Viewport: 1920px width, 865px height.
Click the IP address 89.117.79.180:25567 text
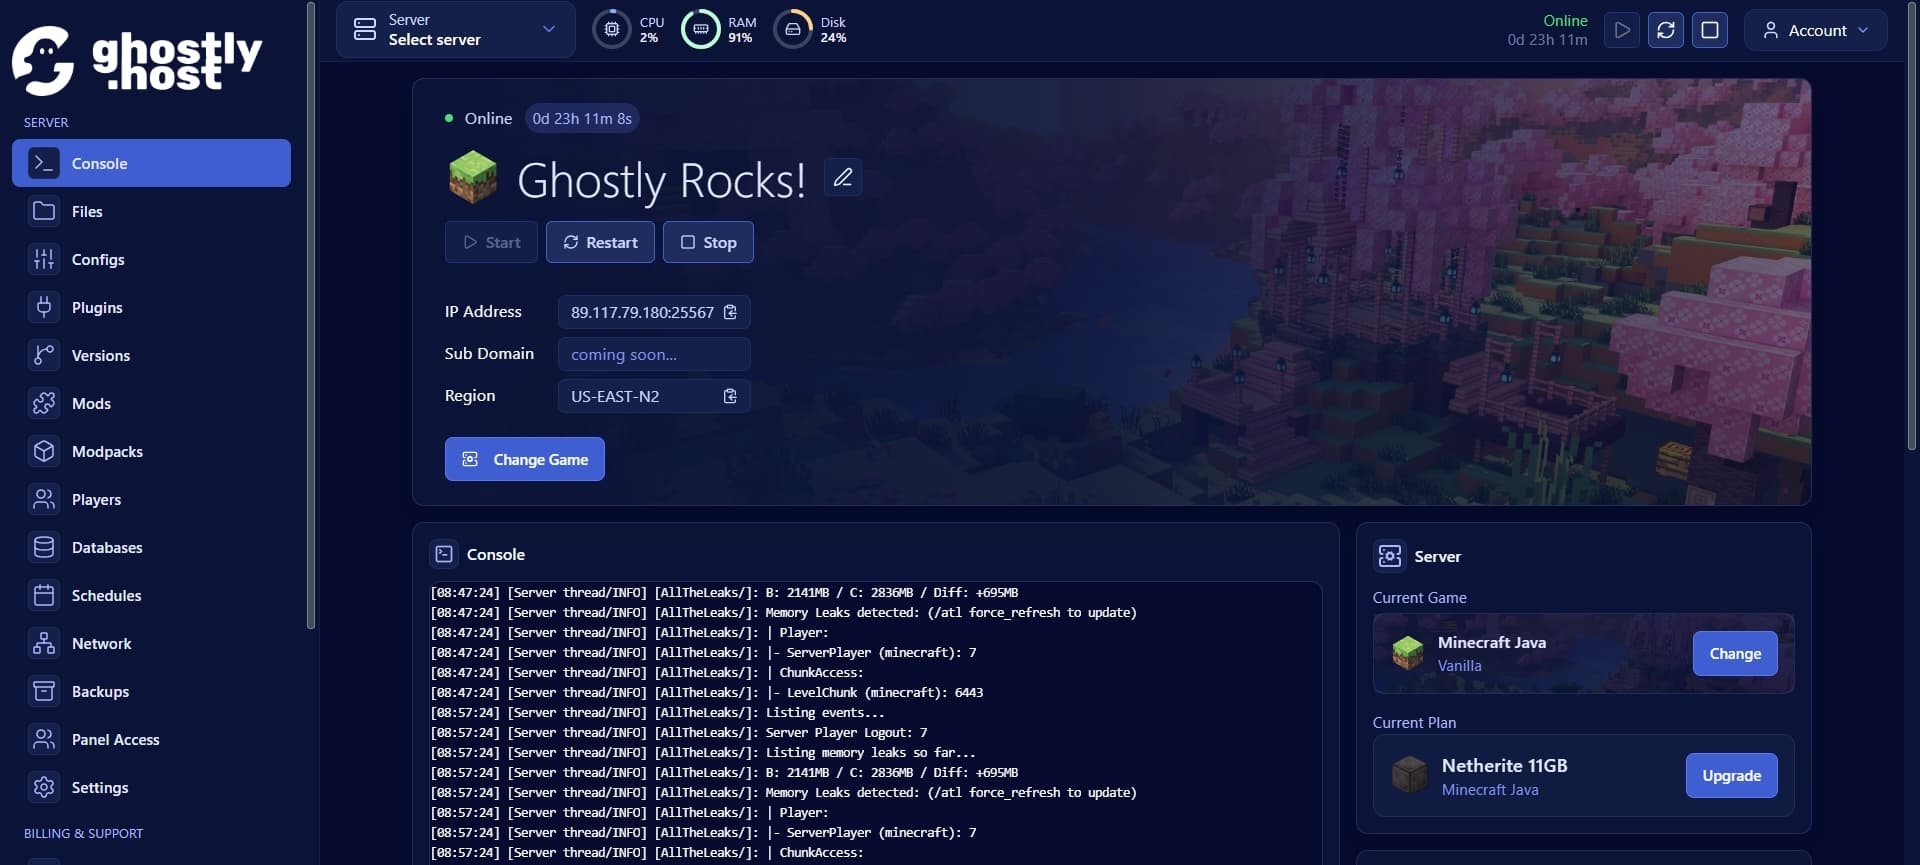[642, 312]
